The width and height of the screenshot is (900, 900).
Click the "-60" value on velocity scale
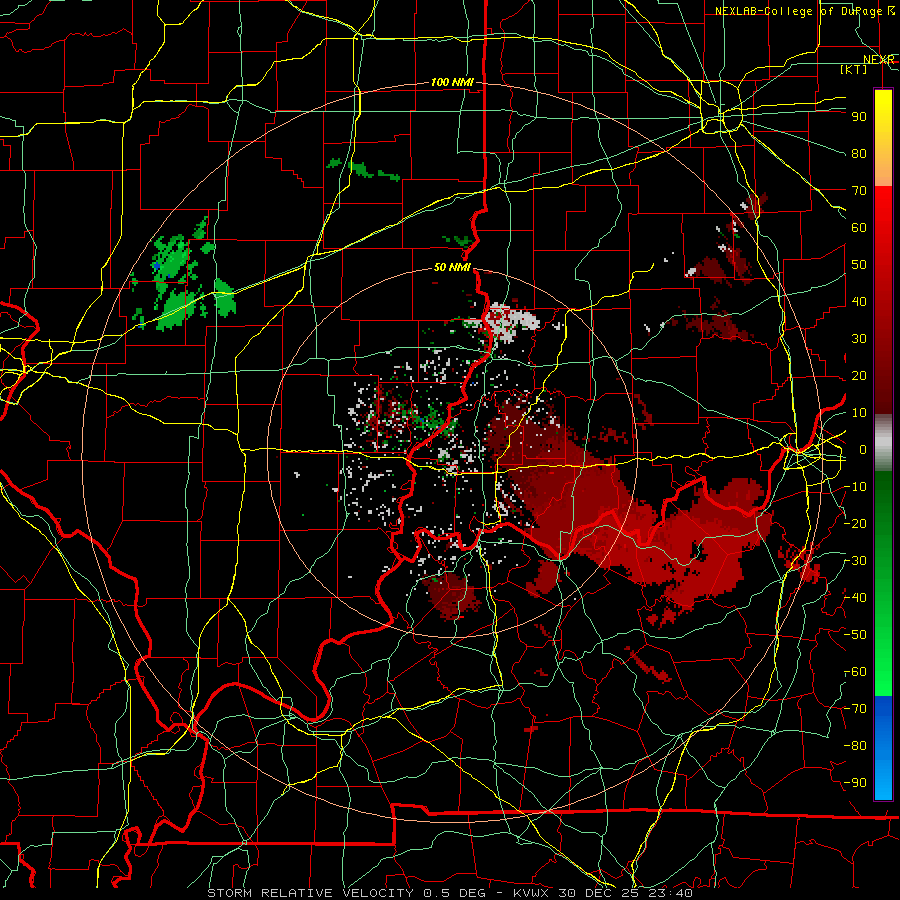(855, 672)
